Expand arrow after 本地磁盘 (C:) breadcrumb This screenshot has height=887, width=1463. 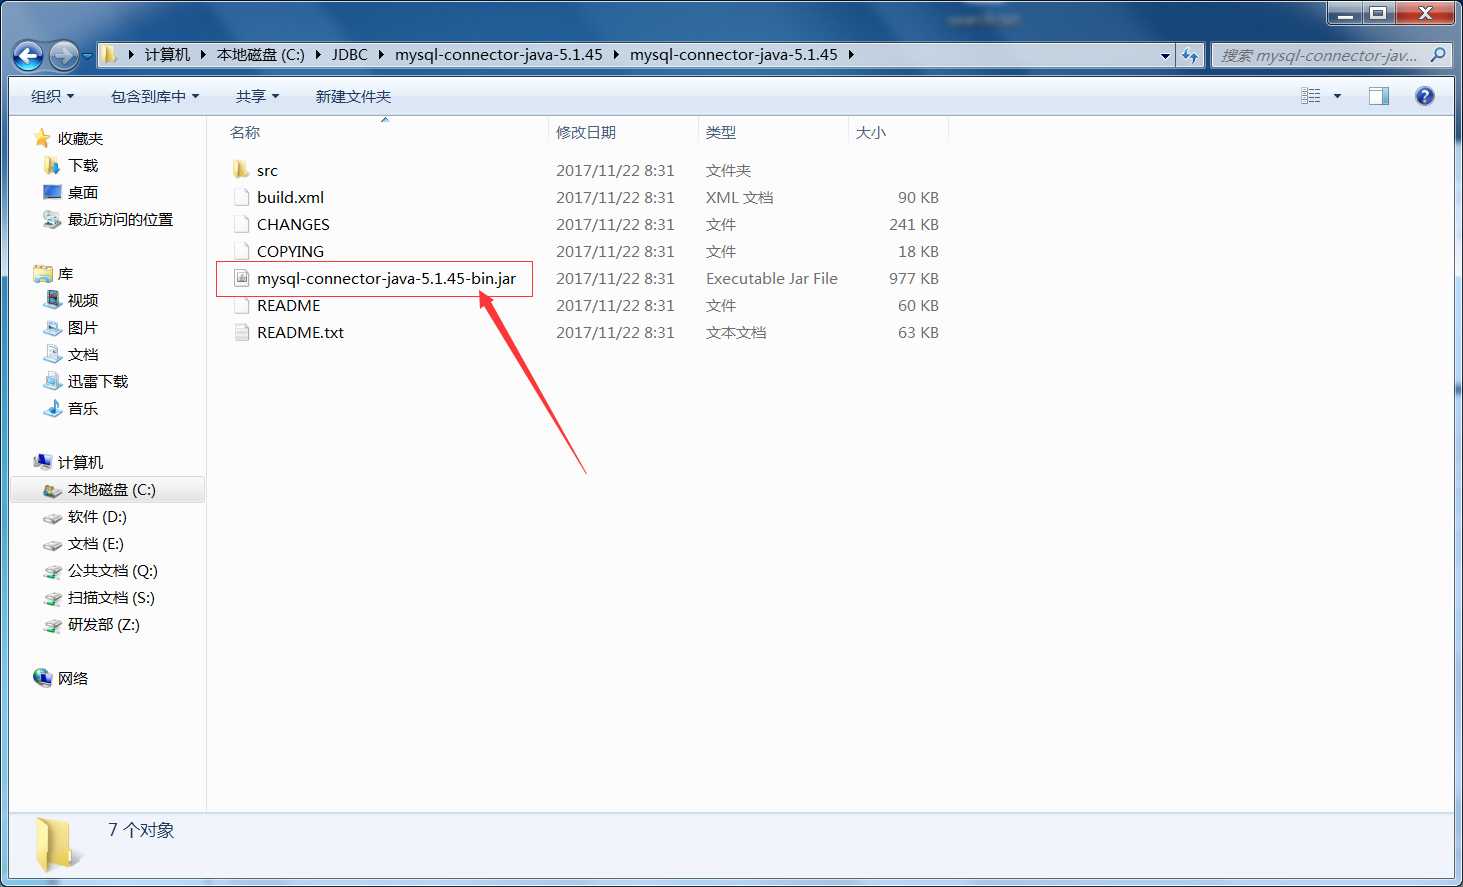pyautogui.click(x=318, y=55)
